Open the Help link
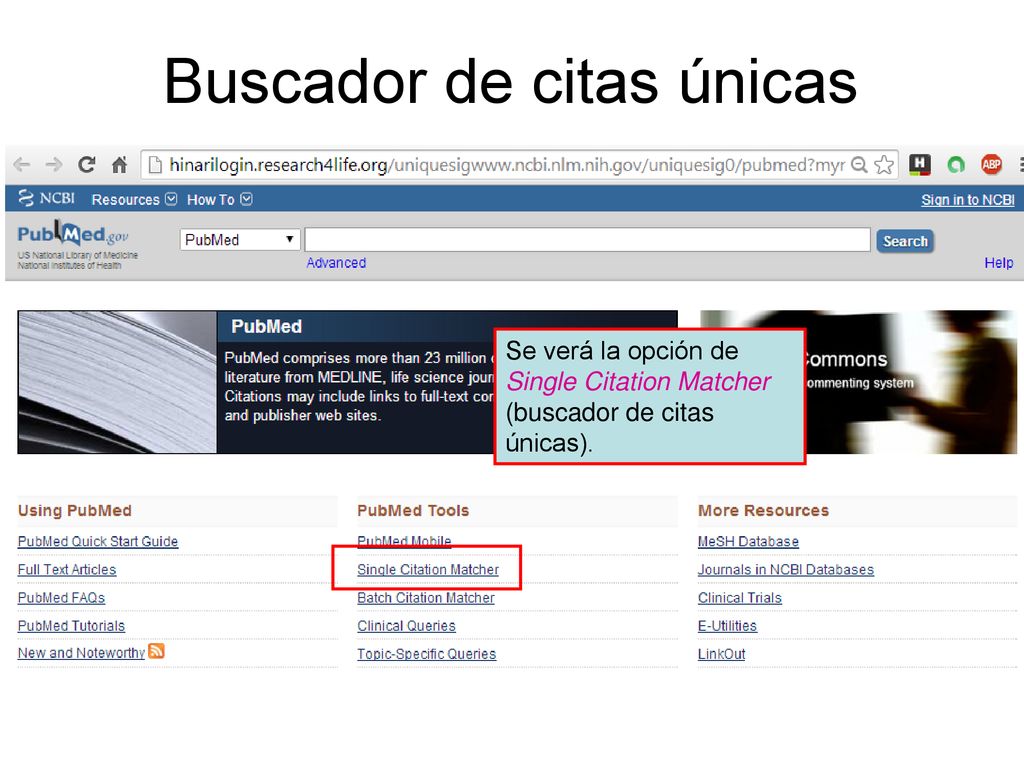1024x768 pixels. (x=999, y=263)
